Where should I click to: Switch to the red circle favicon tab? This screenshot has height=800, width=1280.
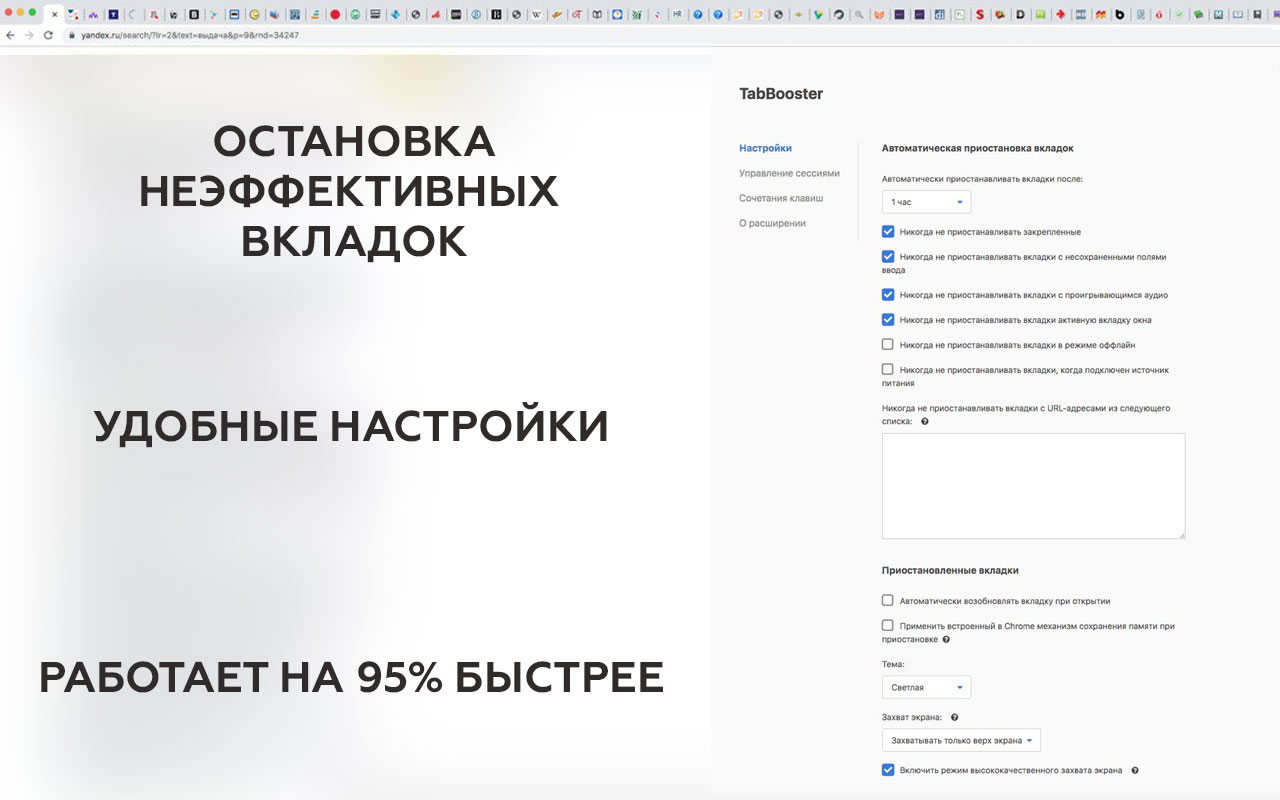click(335, 15)
